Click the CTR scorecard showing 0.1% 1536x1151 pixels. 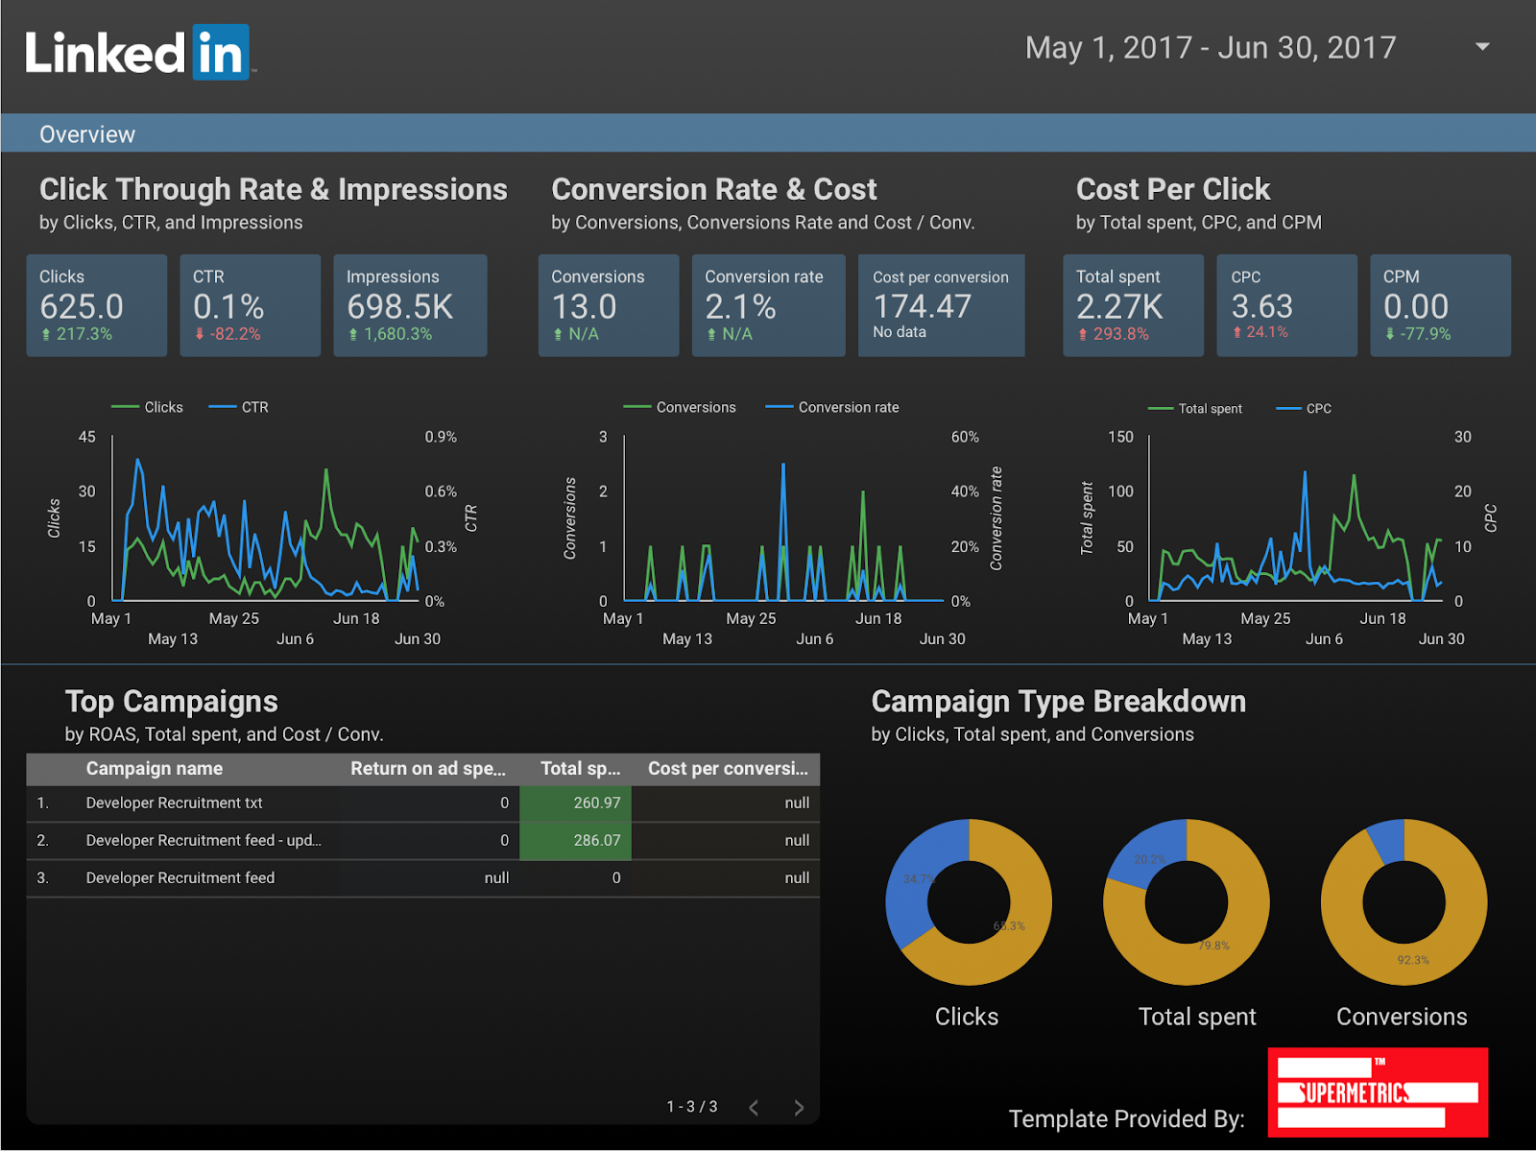[250, 305]
